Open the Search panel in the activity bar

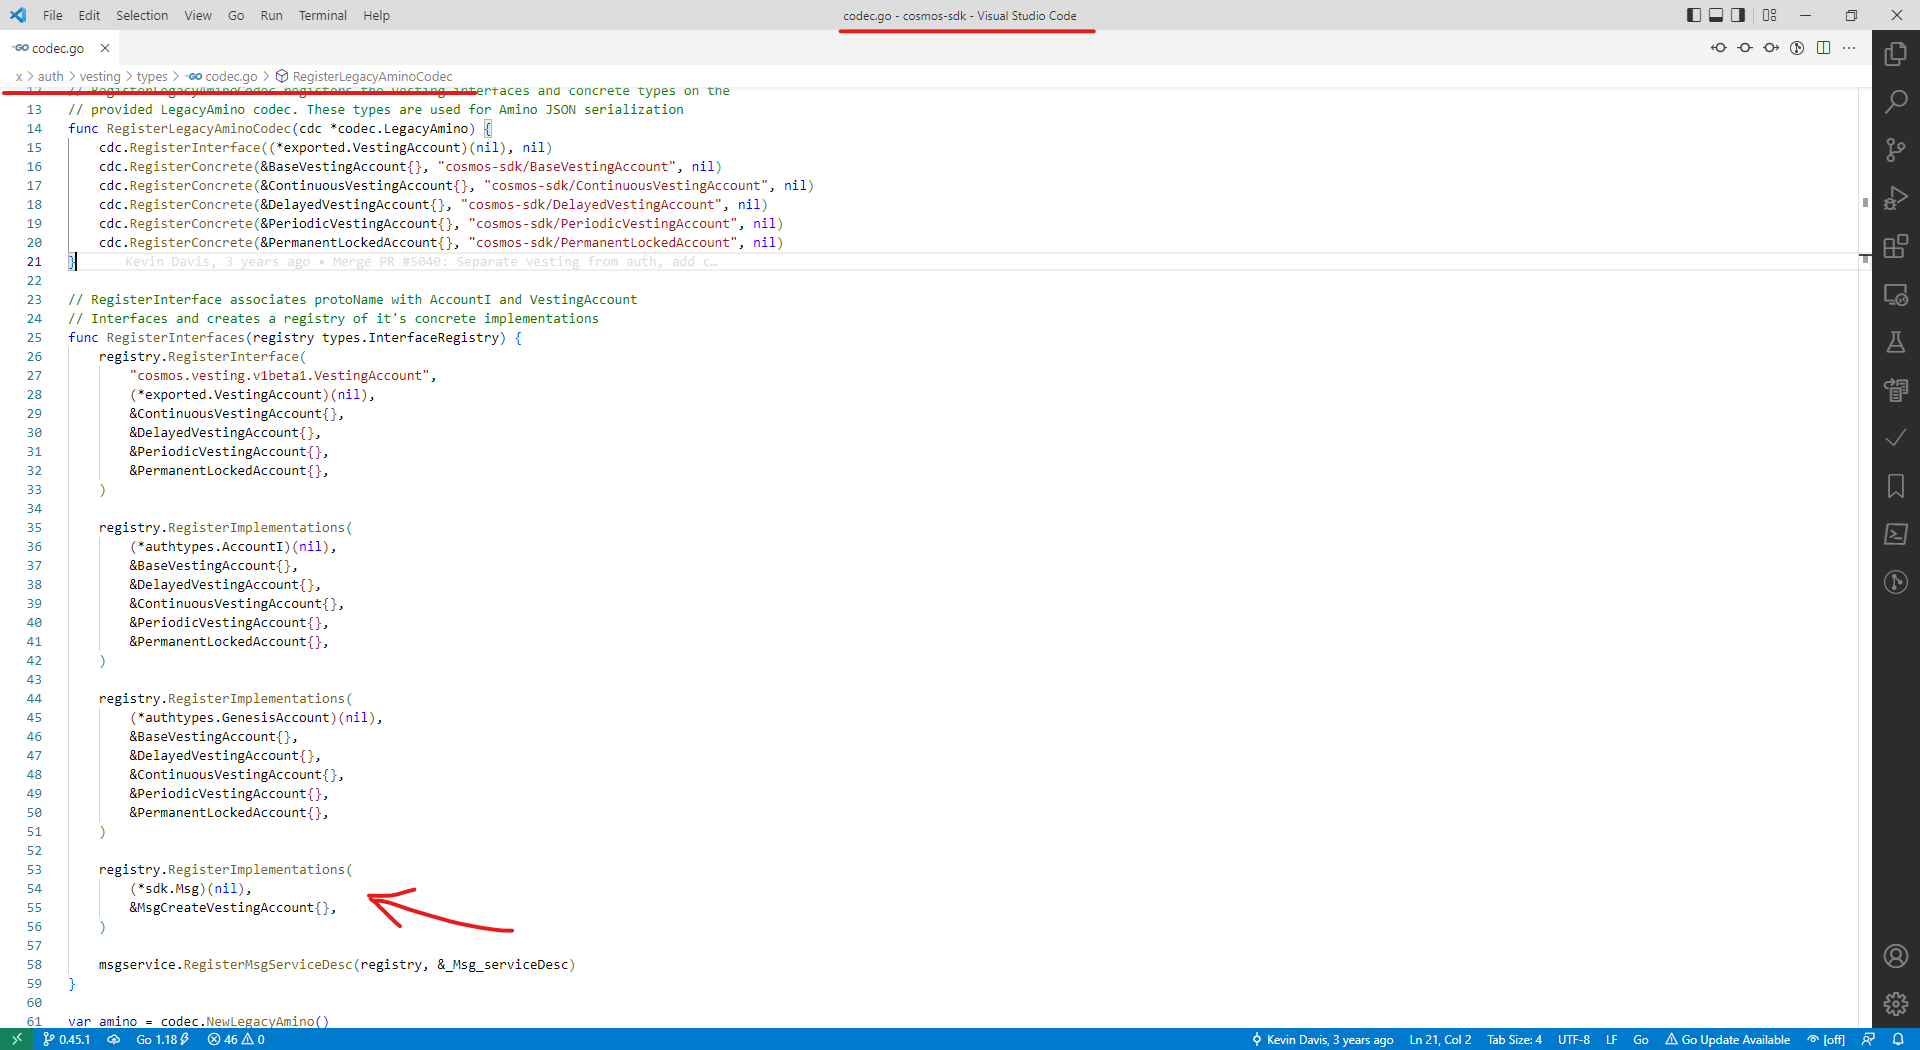click(x=1895, y=101)
